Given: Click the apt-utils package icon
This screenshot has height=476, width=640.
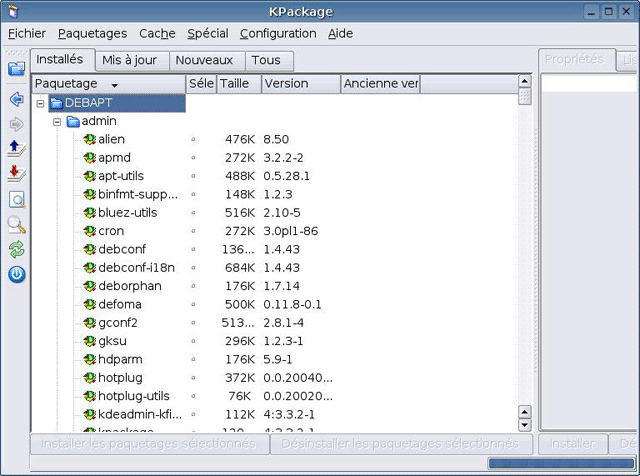Looking at the screenshot, I should [x=89, y=176].
